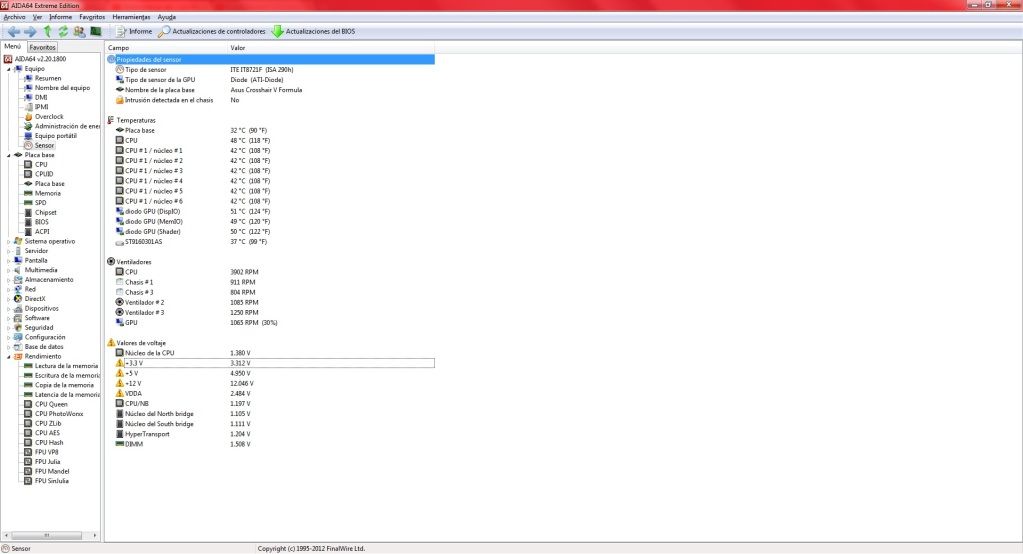
Task: Open the SPD tree item
Action: pyautogui.click(x=40, y=203)
